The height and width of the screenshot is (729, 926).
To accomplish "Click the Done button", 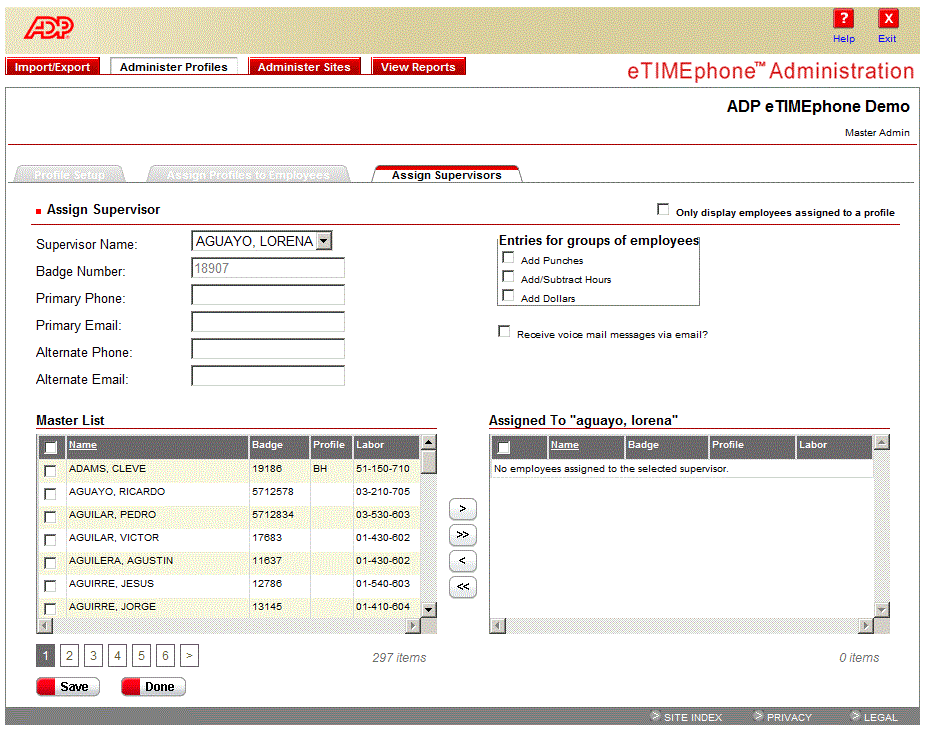I will point(154,686).
